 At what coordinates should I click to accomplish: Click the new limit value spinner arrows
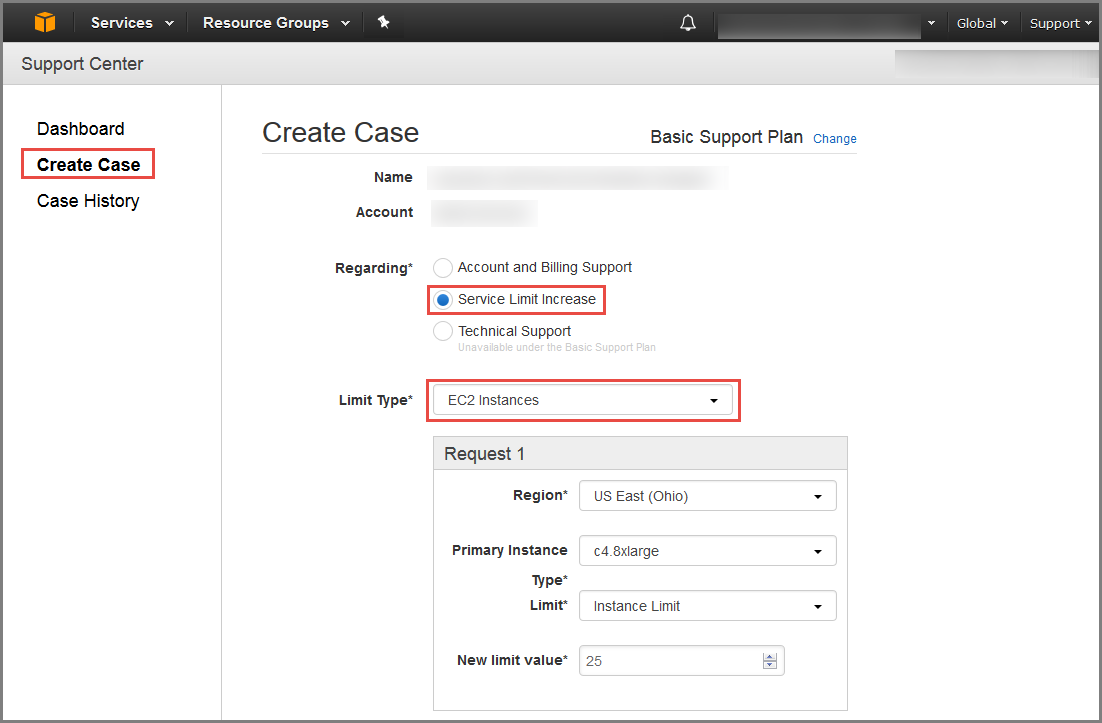coord(770,660)
